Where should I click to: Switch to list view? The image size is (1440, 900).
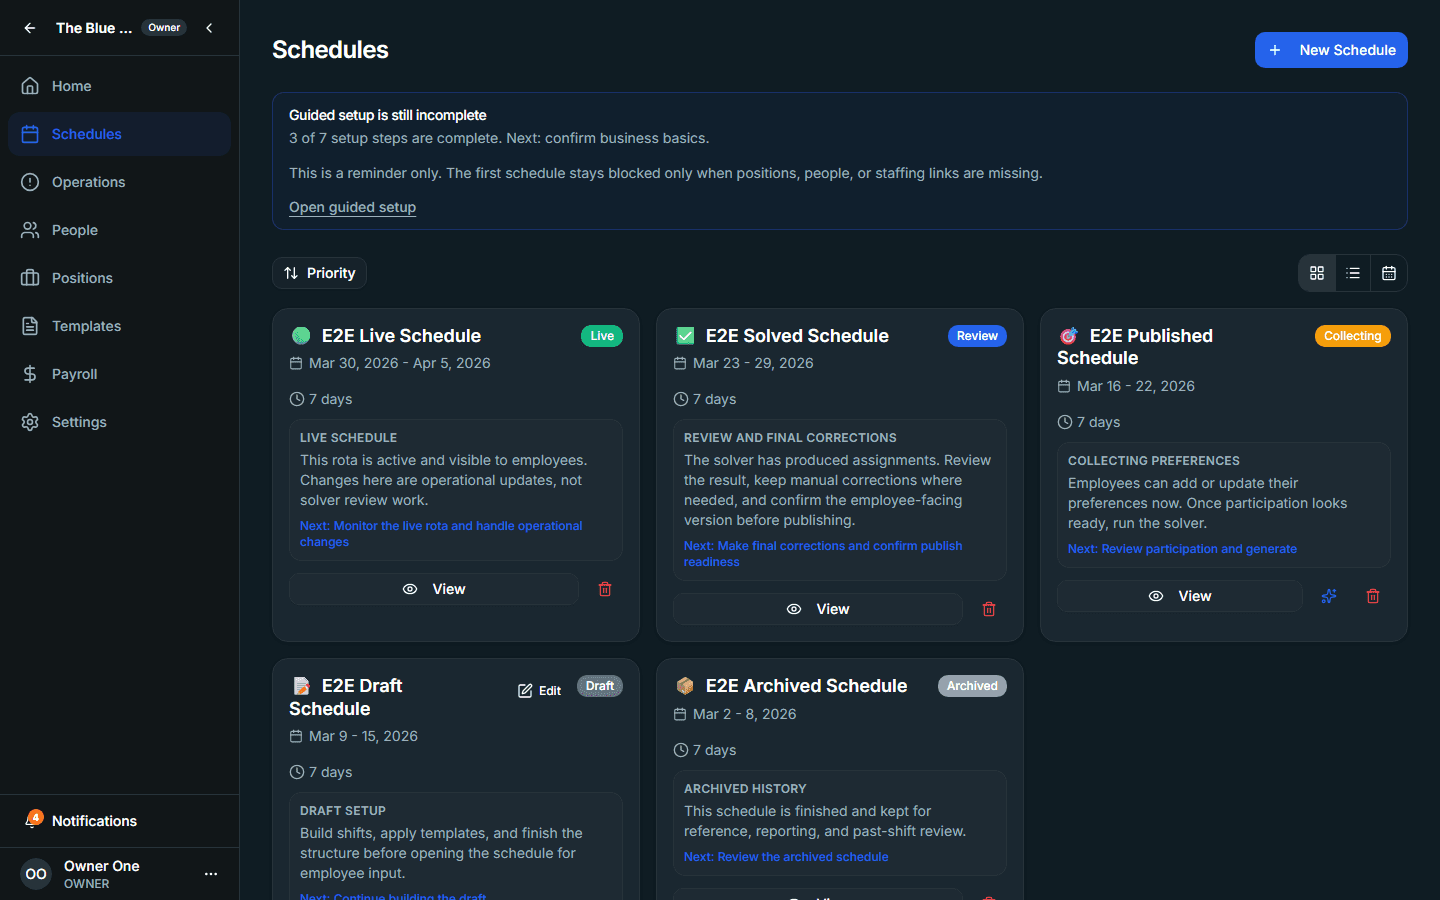click(x=1353, y=273)
